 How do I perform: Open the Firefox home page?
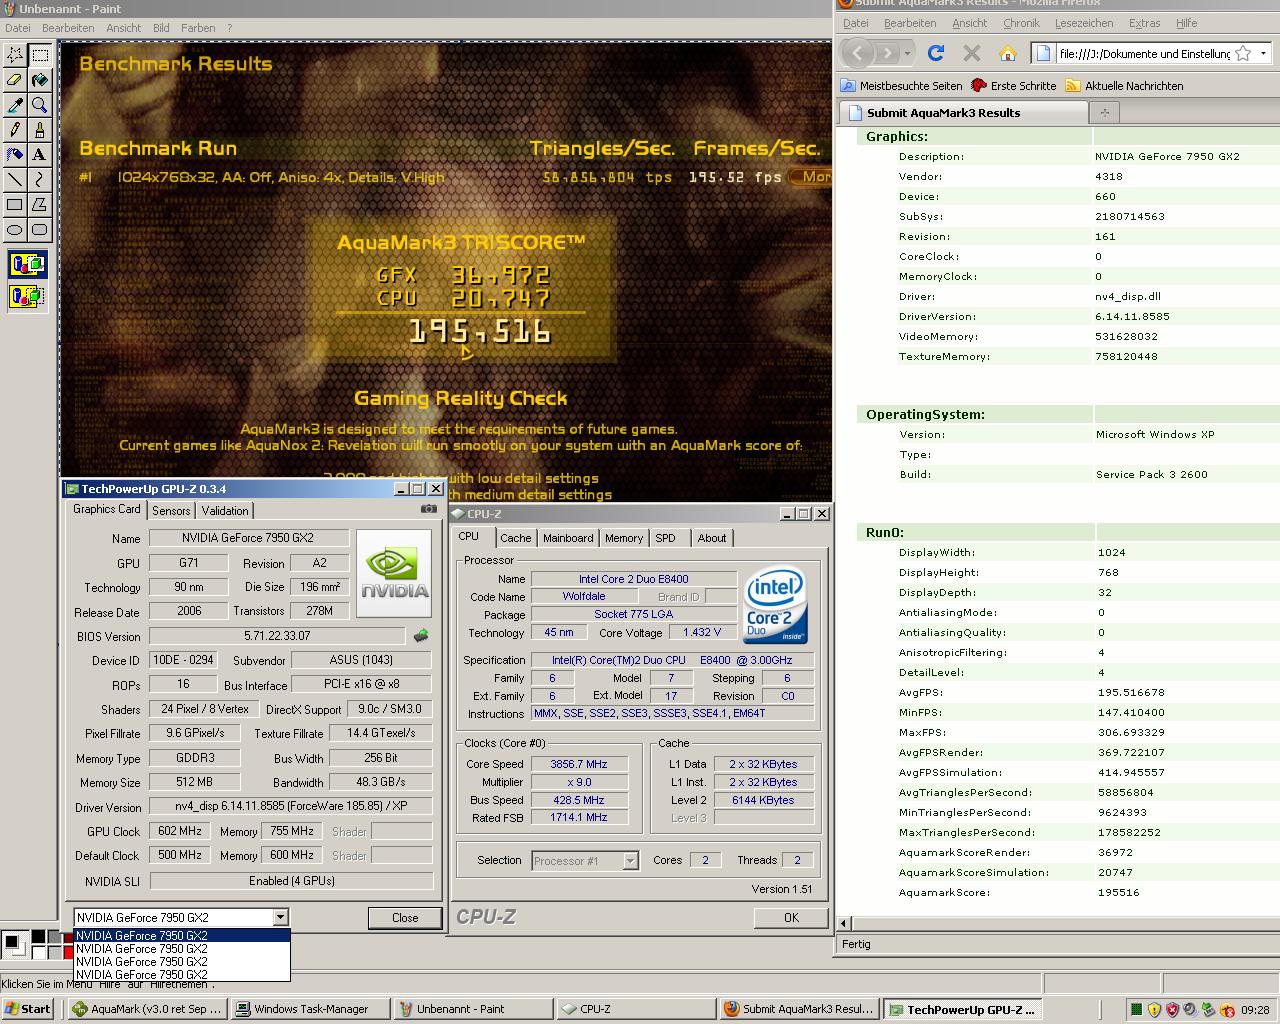1008,53
